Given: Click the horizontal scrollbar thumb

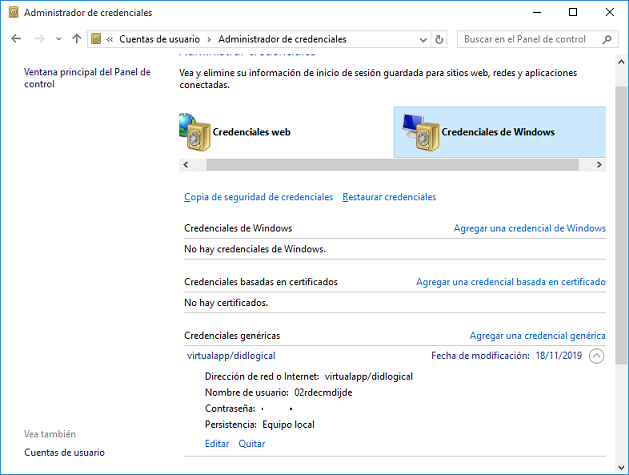Looking at the screenshot, I should pyautogui.click(x=392, y=164).
